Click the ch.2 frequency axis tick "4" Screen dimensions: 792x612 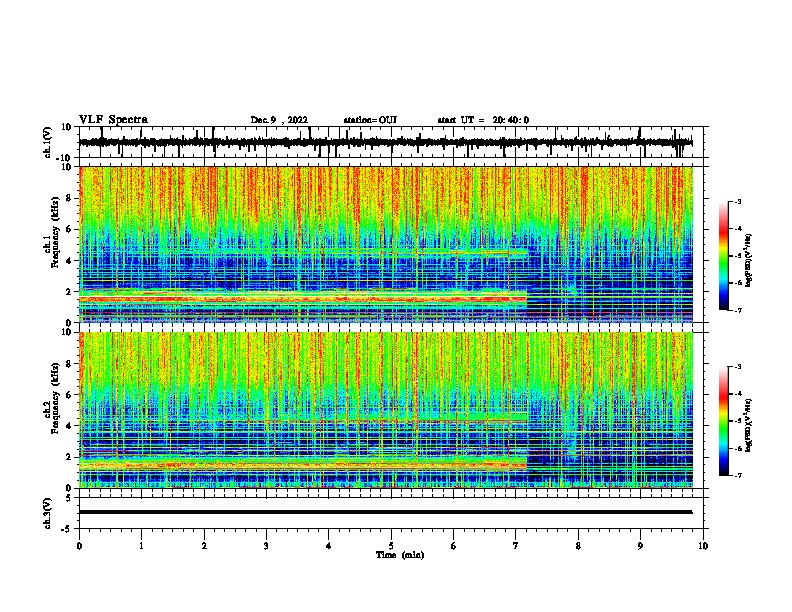[70, 426]
